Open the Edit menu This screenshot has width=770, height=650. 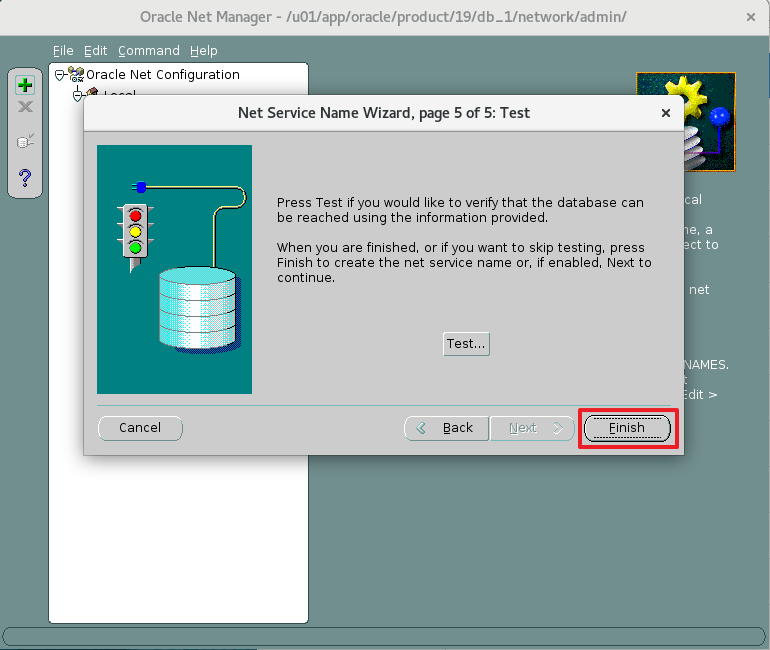pos(95,51)
